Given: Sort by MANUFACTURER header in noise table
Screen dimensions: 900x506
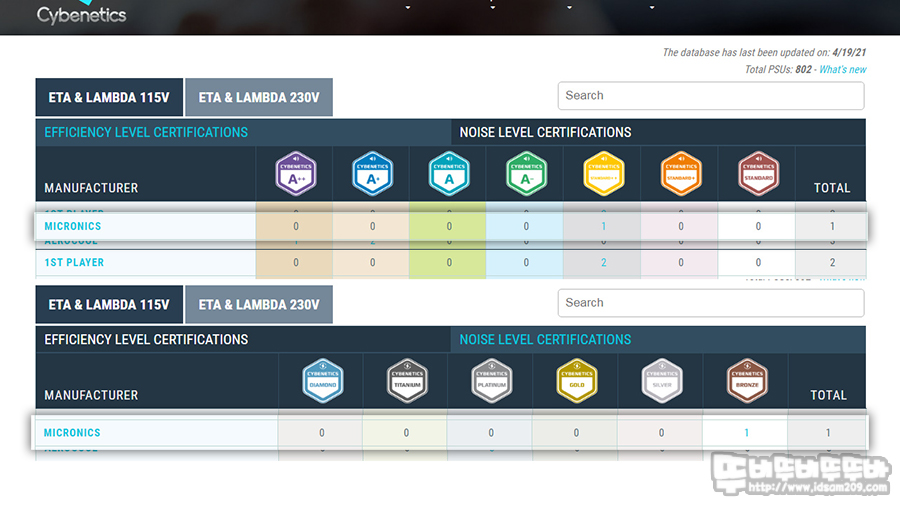Looking at the screenshot, I should pyautogui.click(x=91, y=188).
